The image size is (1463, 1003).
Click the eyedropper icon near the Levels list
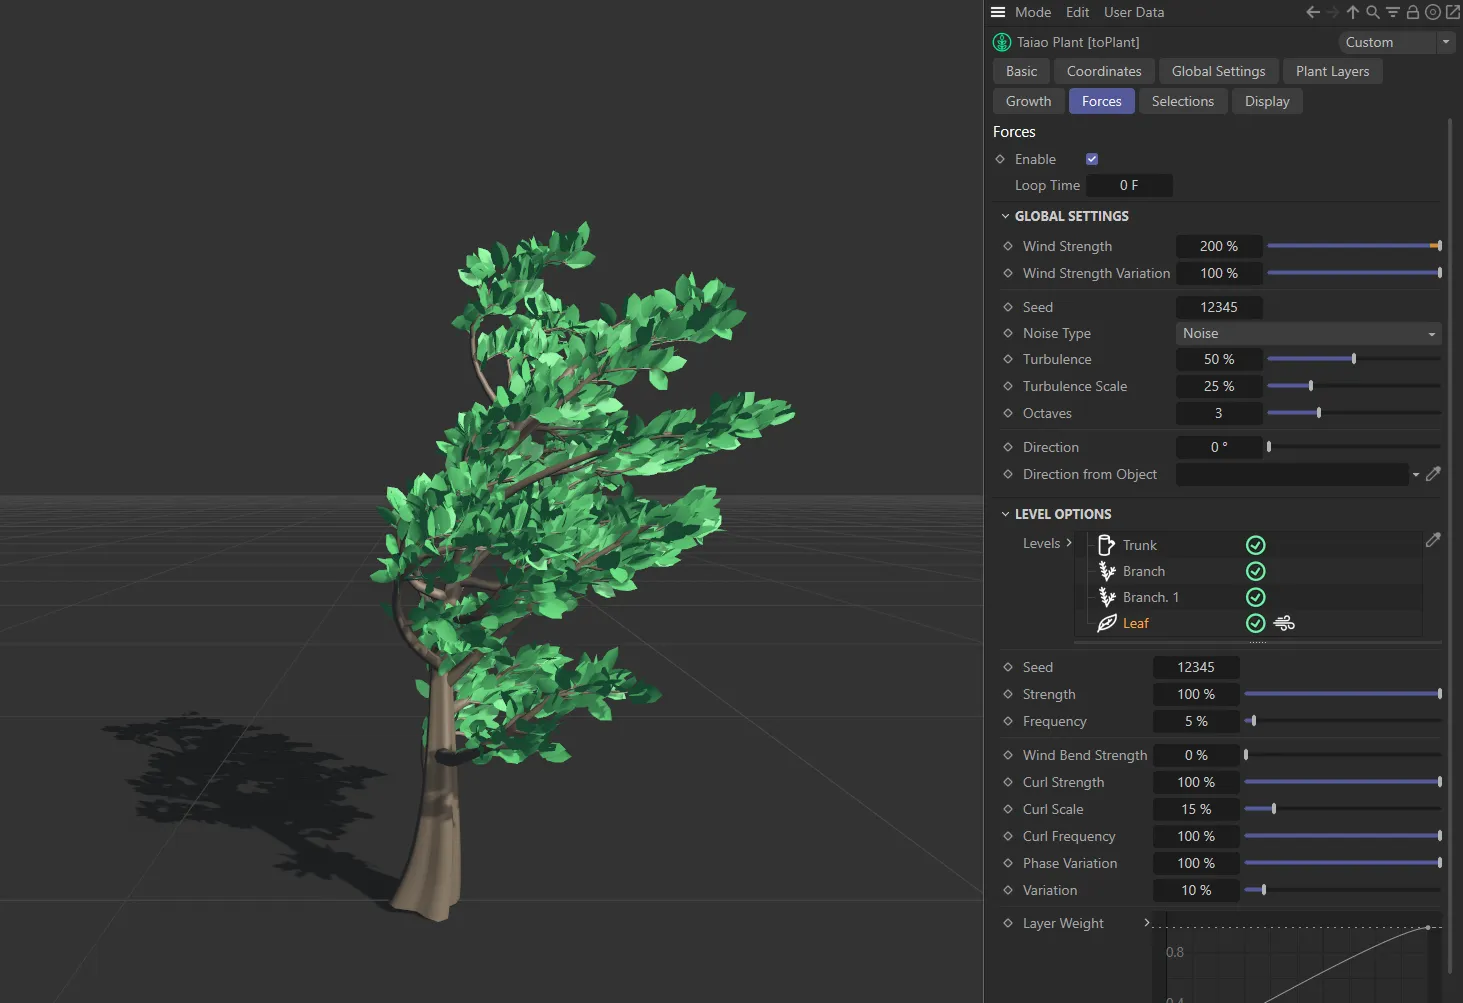pyautogui.click(x=1433, y=540)
